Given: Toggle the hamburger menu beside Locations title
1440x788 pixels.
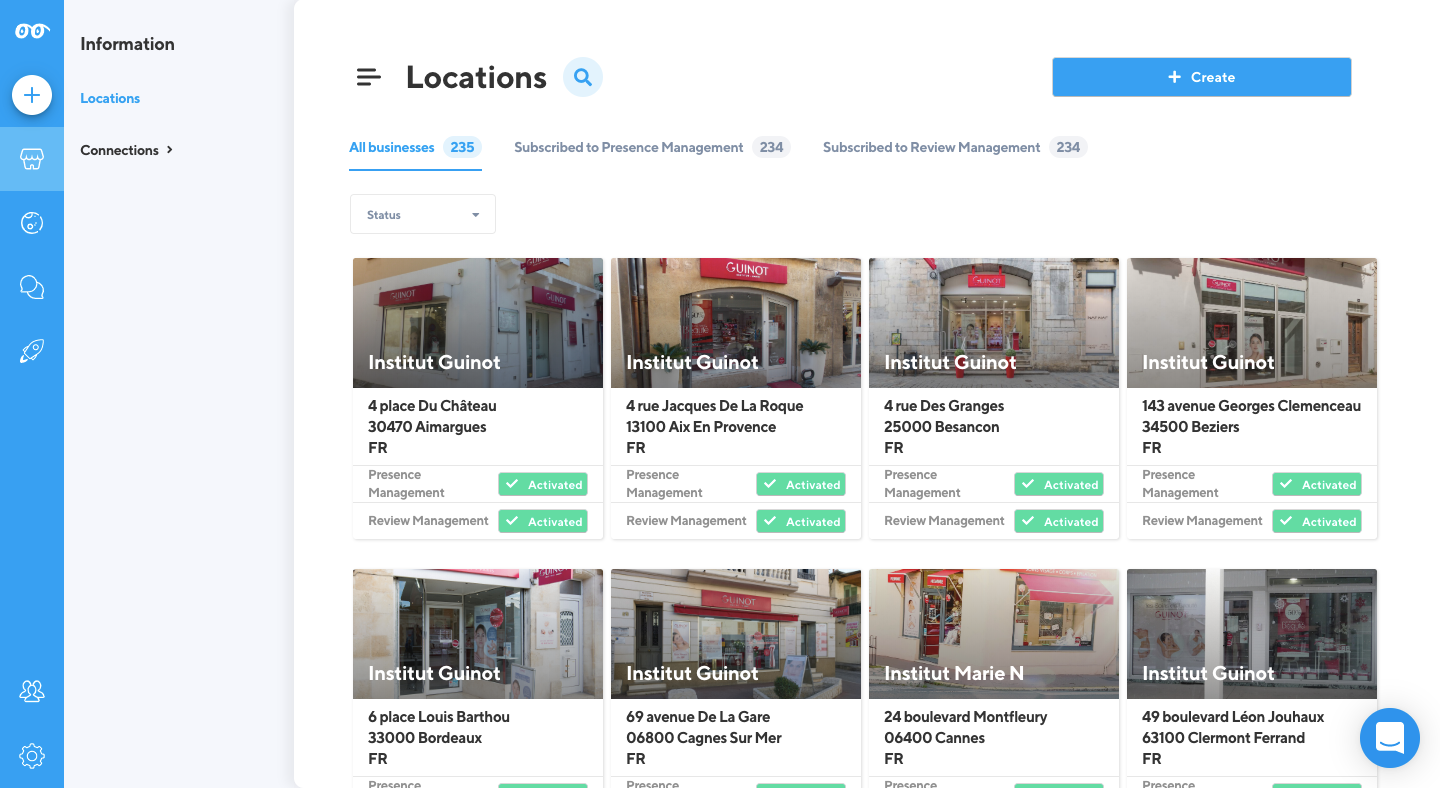Looking at the screenshot, I should click(369, 77).
